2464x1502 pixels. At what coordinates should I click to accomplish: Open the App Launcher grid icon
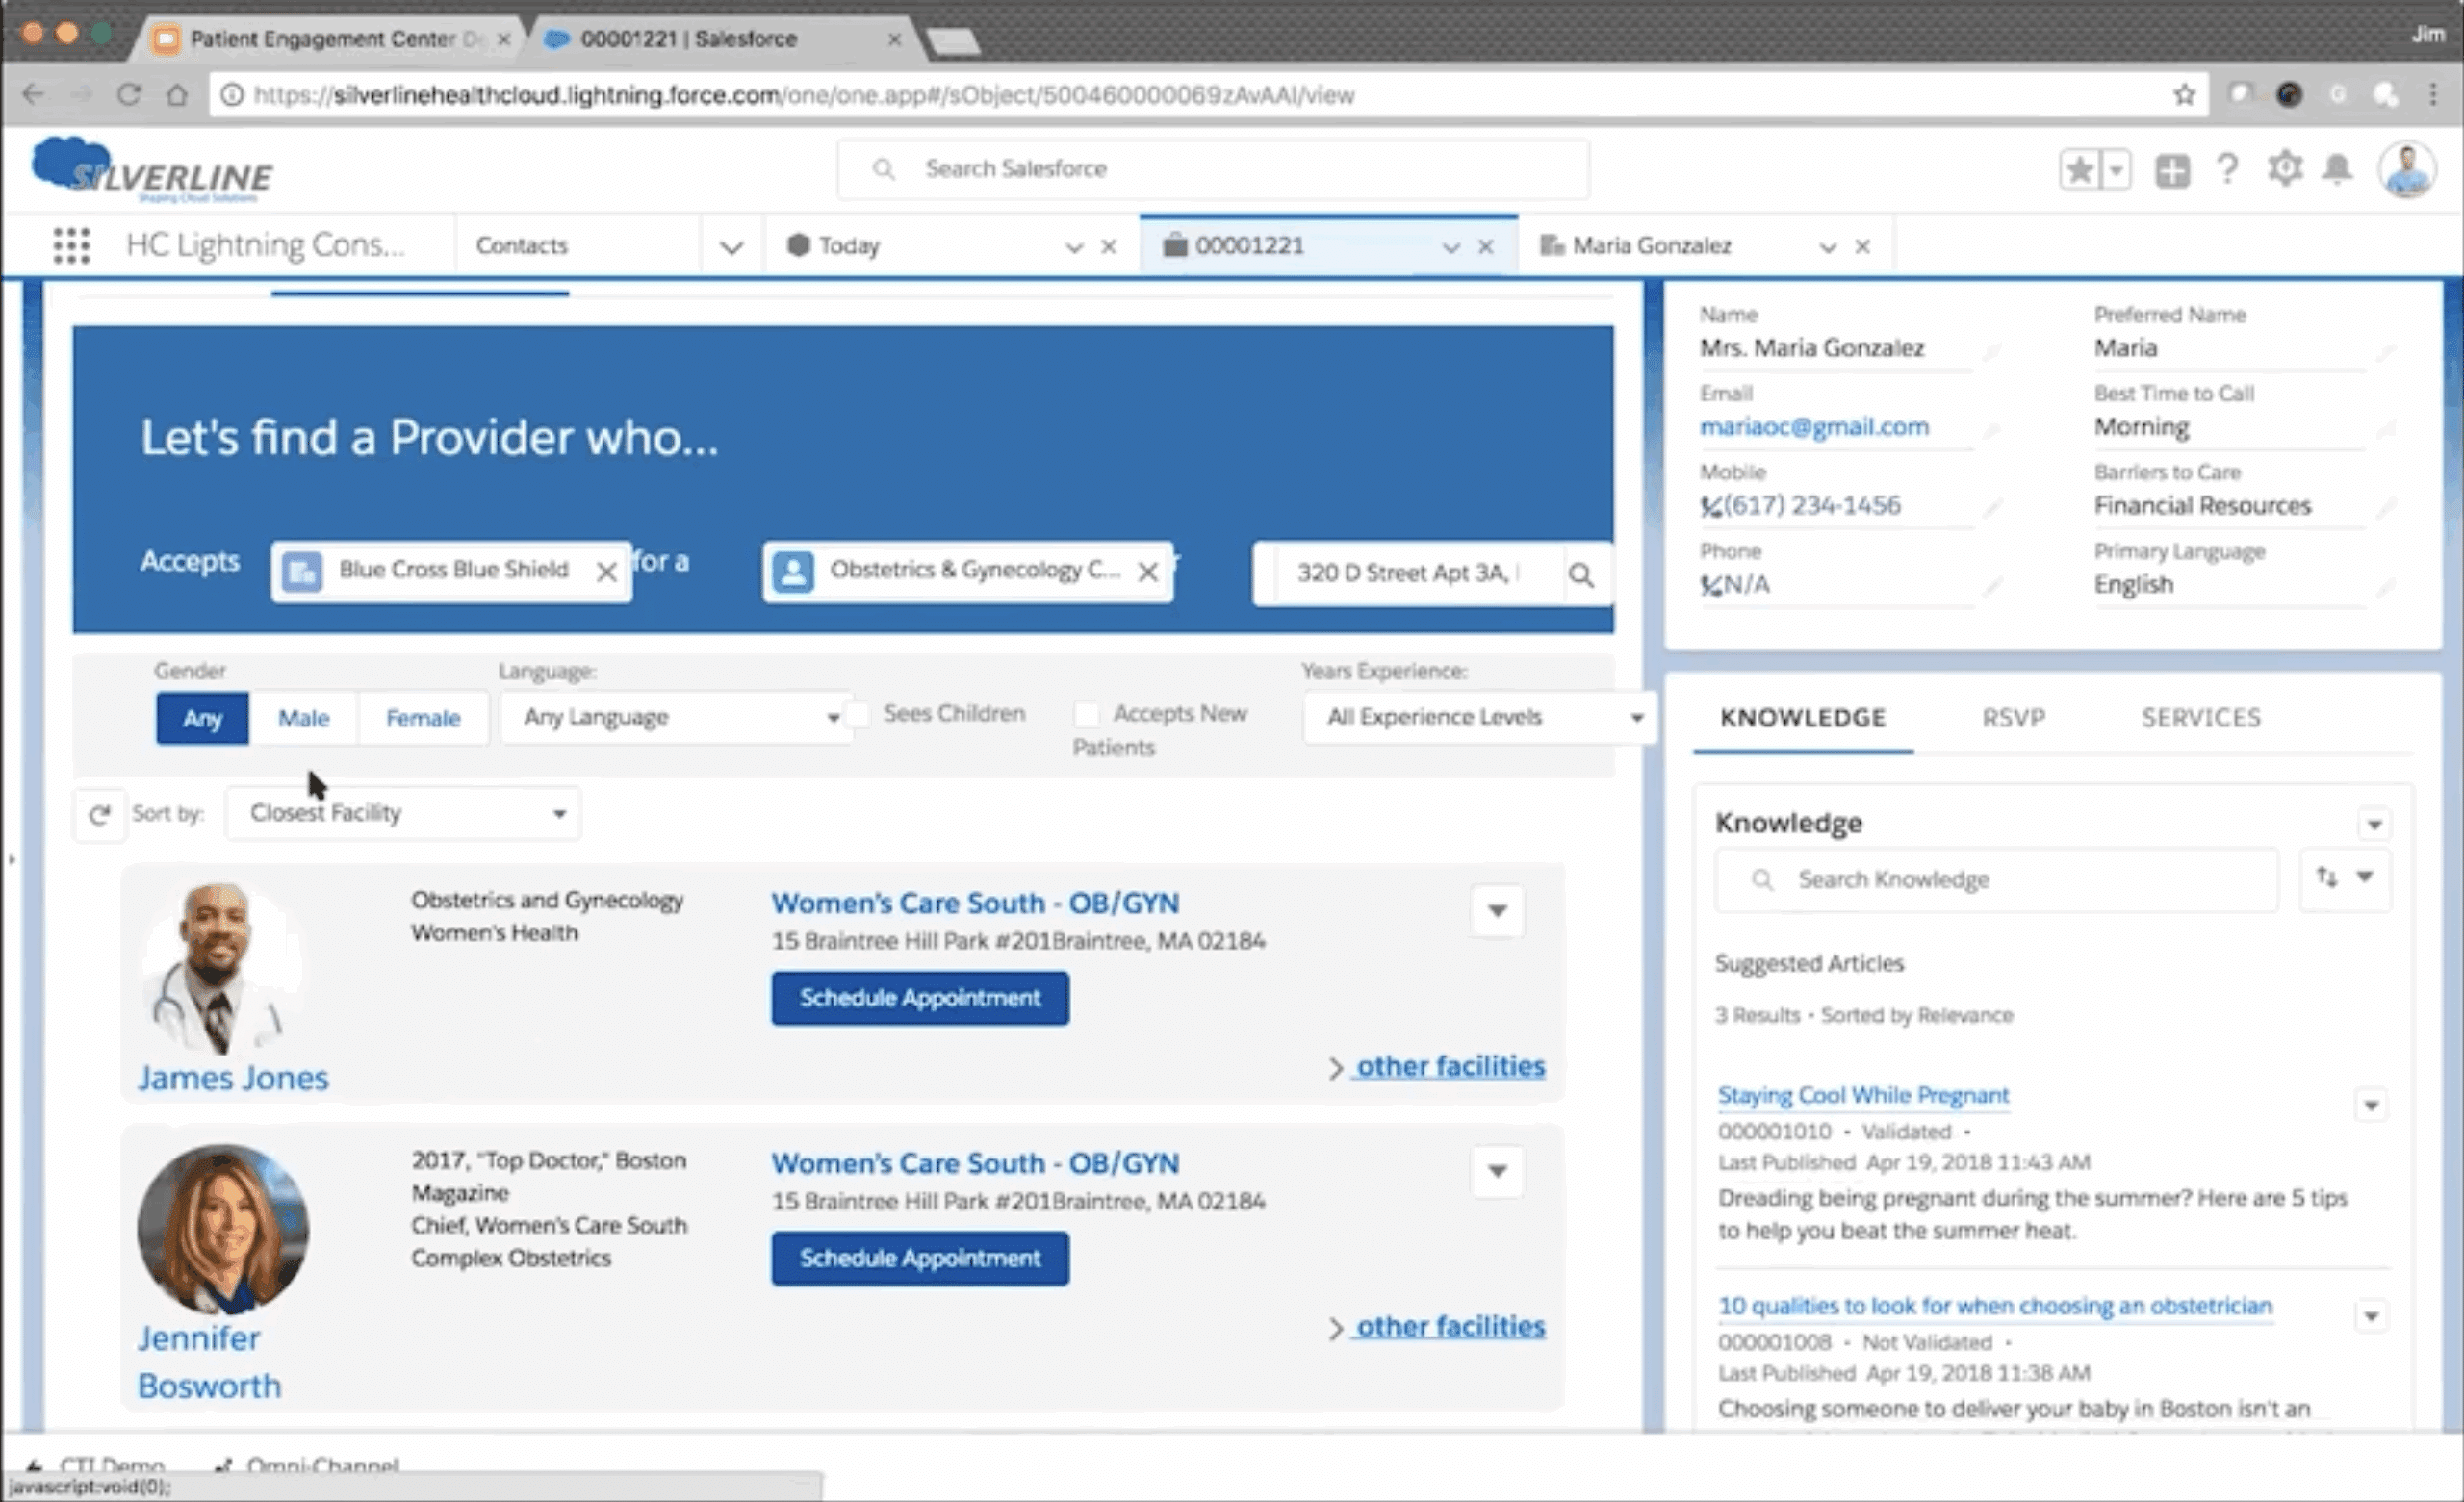tap(71, 245)
